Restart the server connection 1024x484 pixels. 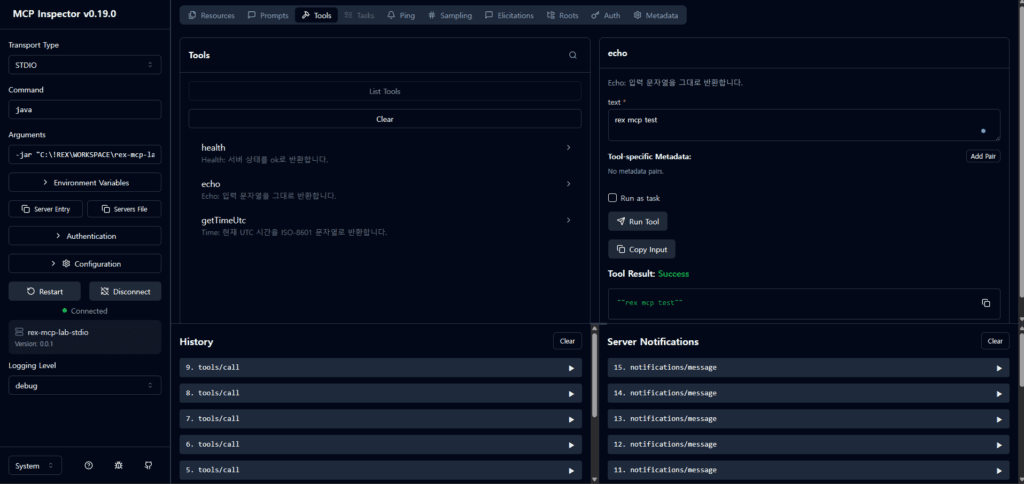[45, 291]
